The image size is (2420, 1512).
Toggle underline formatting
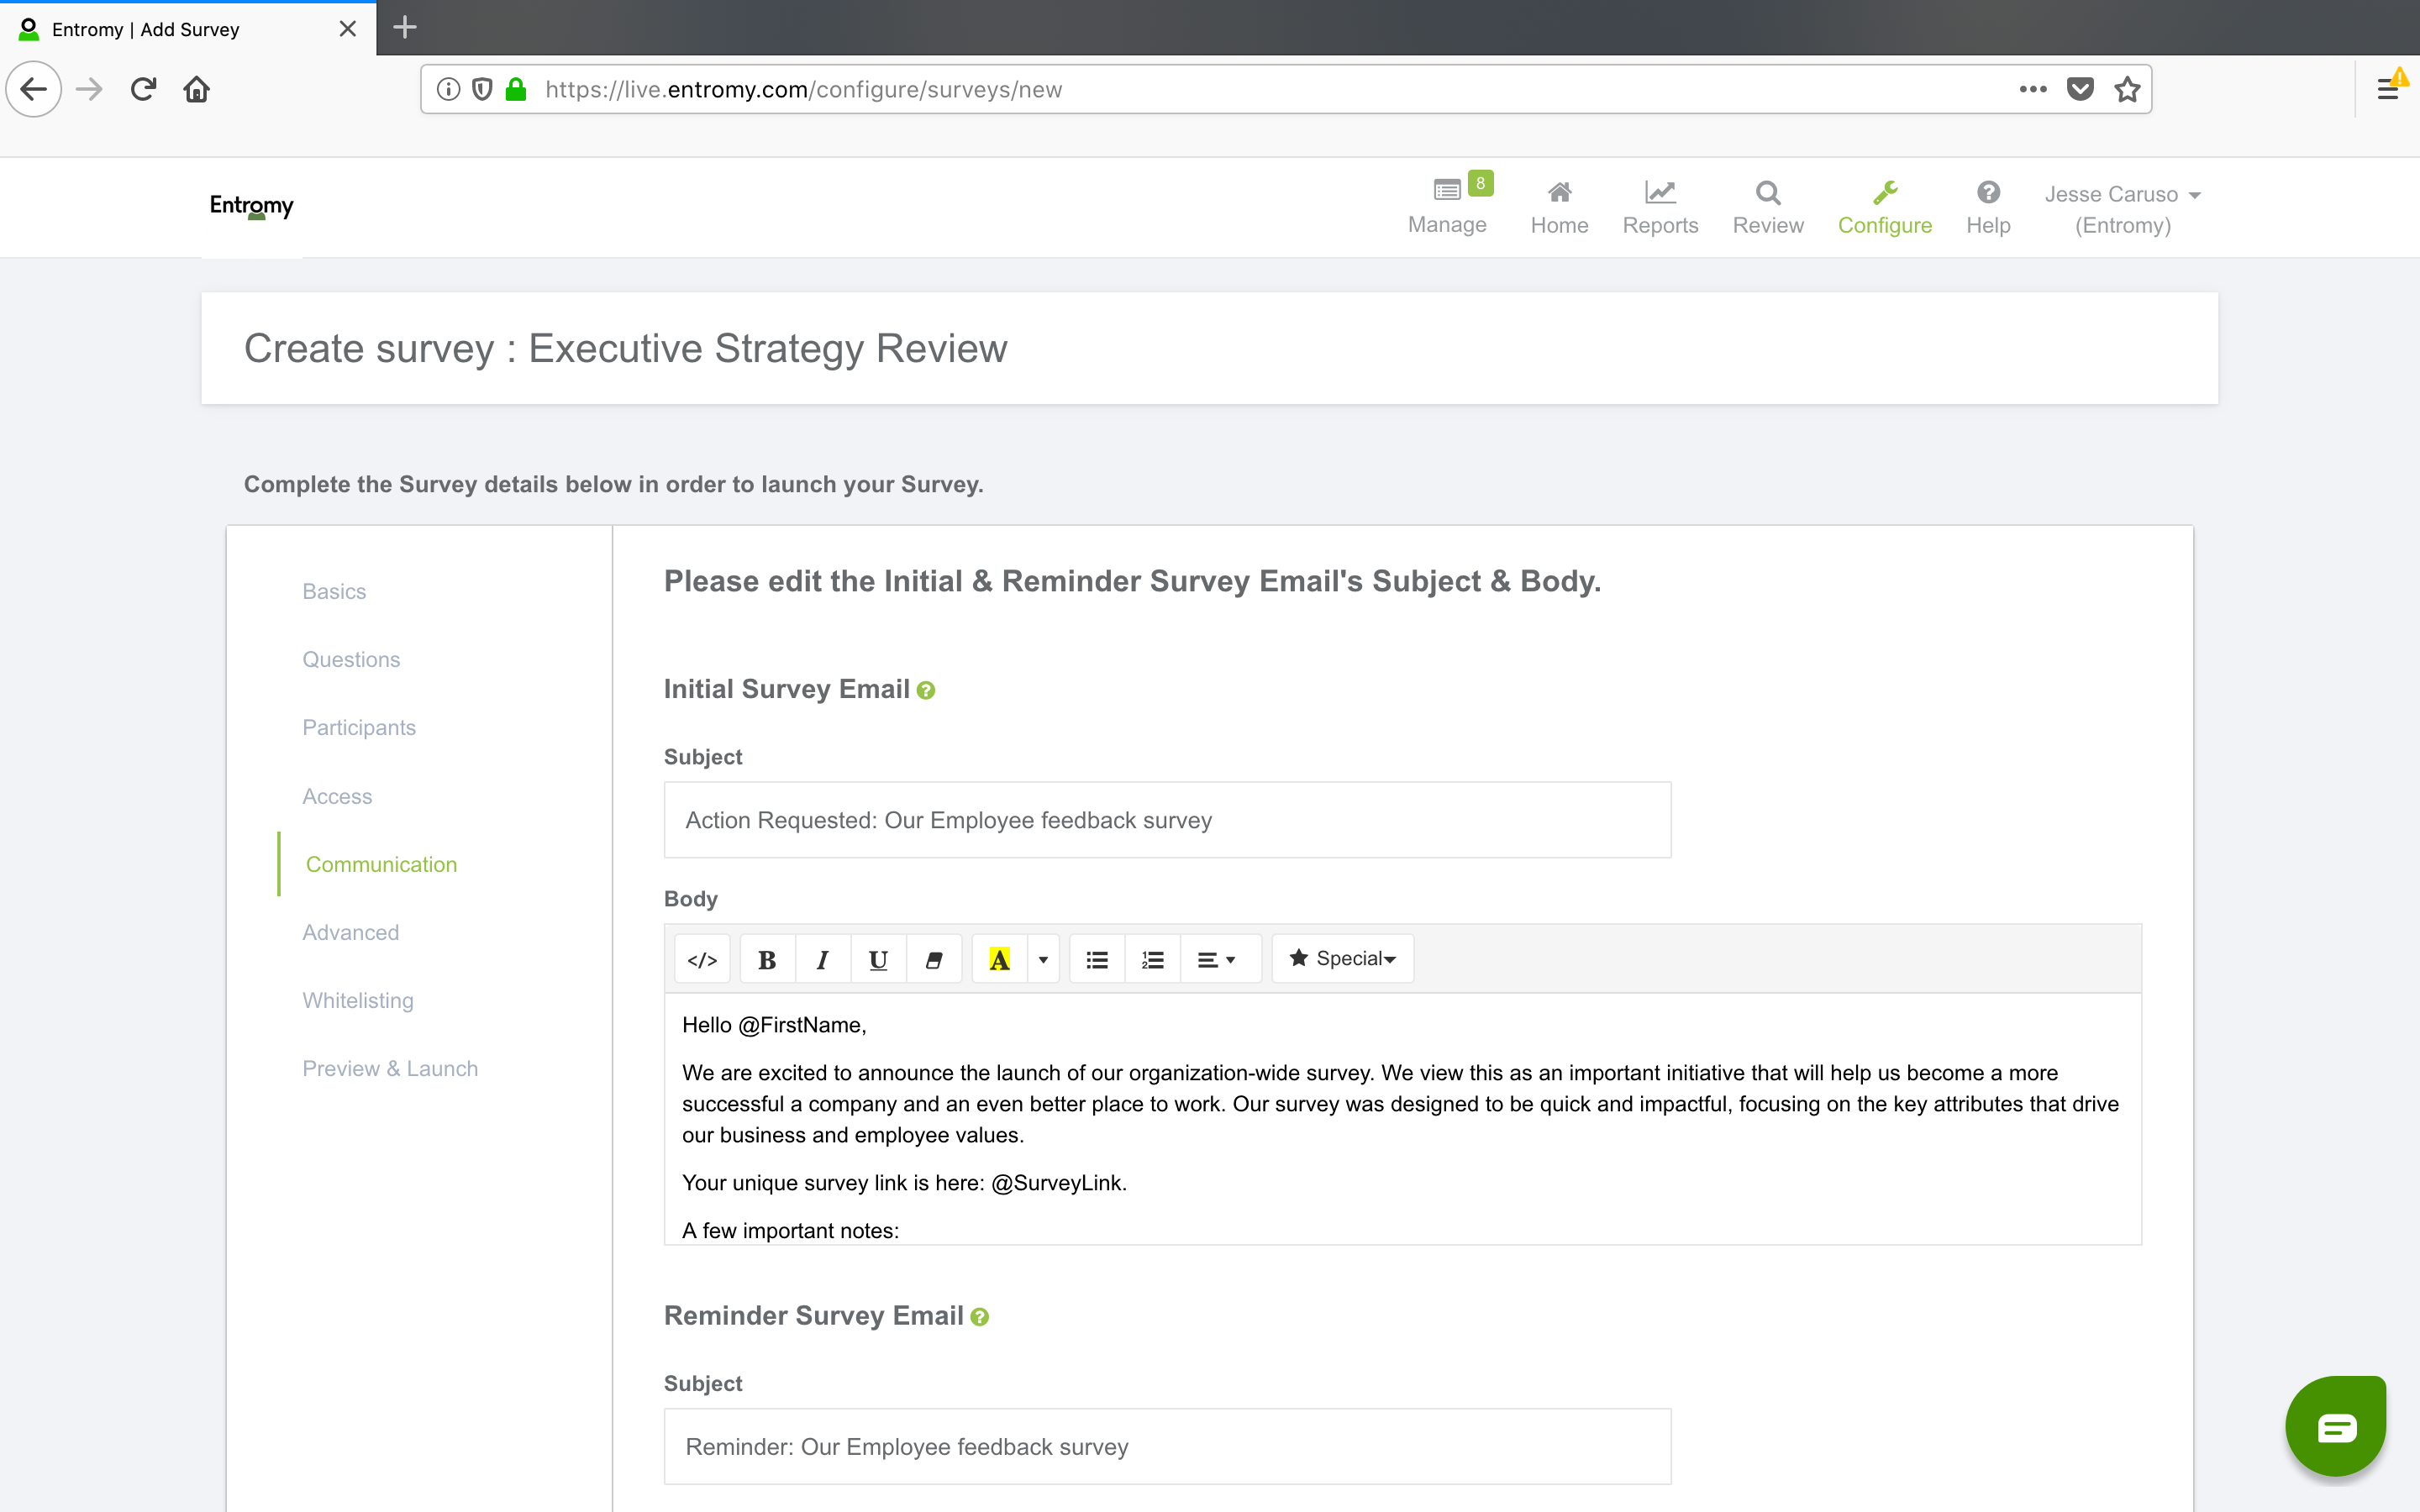(878, 958)
